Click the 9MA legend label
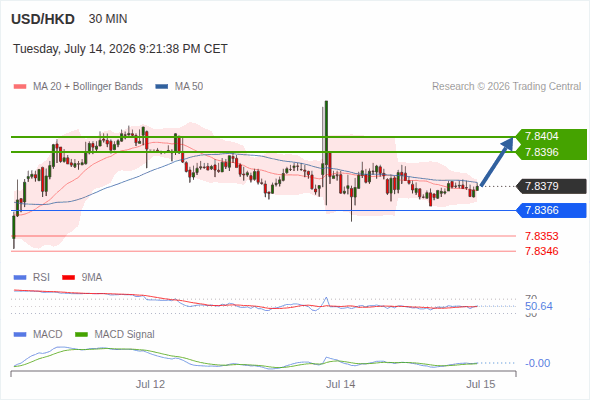The height and width of the screenshot is (400, 590). (x=92, y=277)
